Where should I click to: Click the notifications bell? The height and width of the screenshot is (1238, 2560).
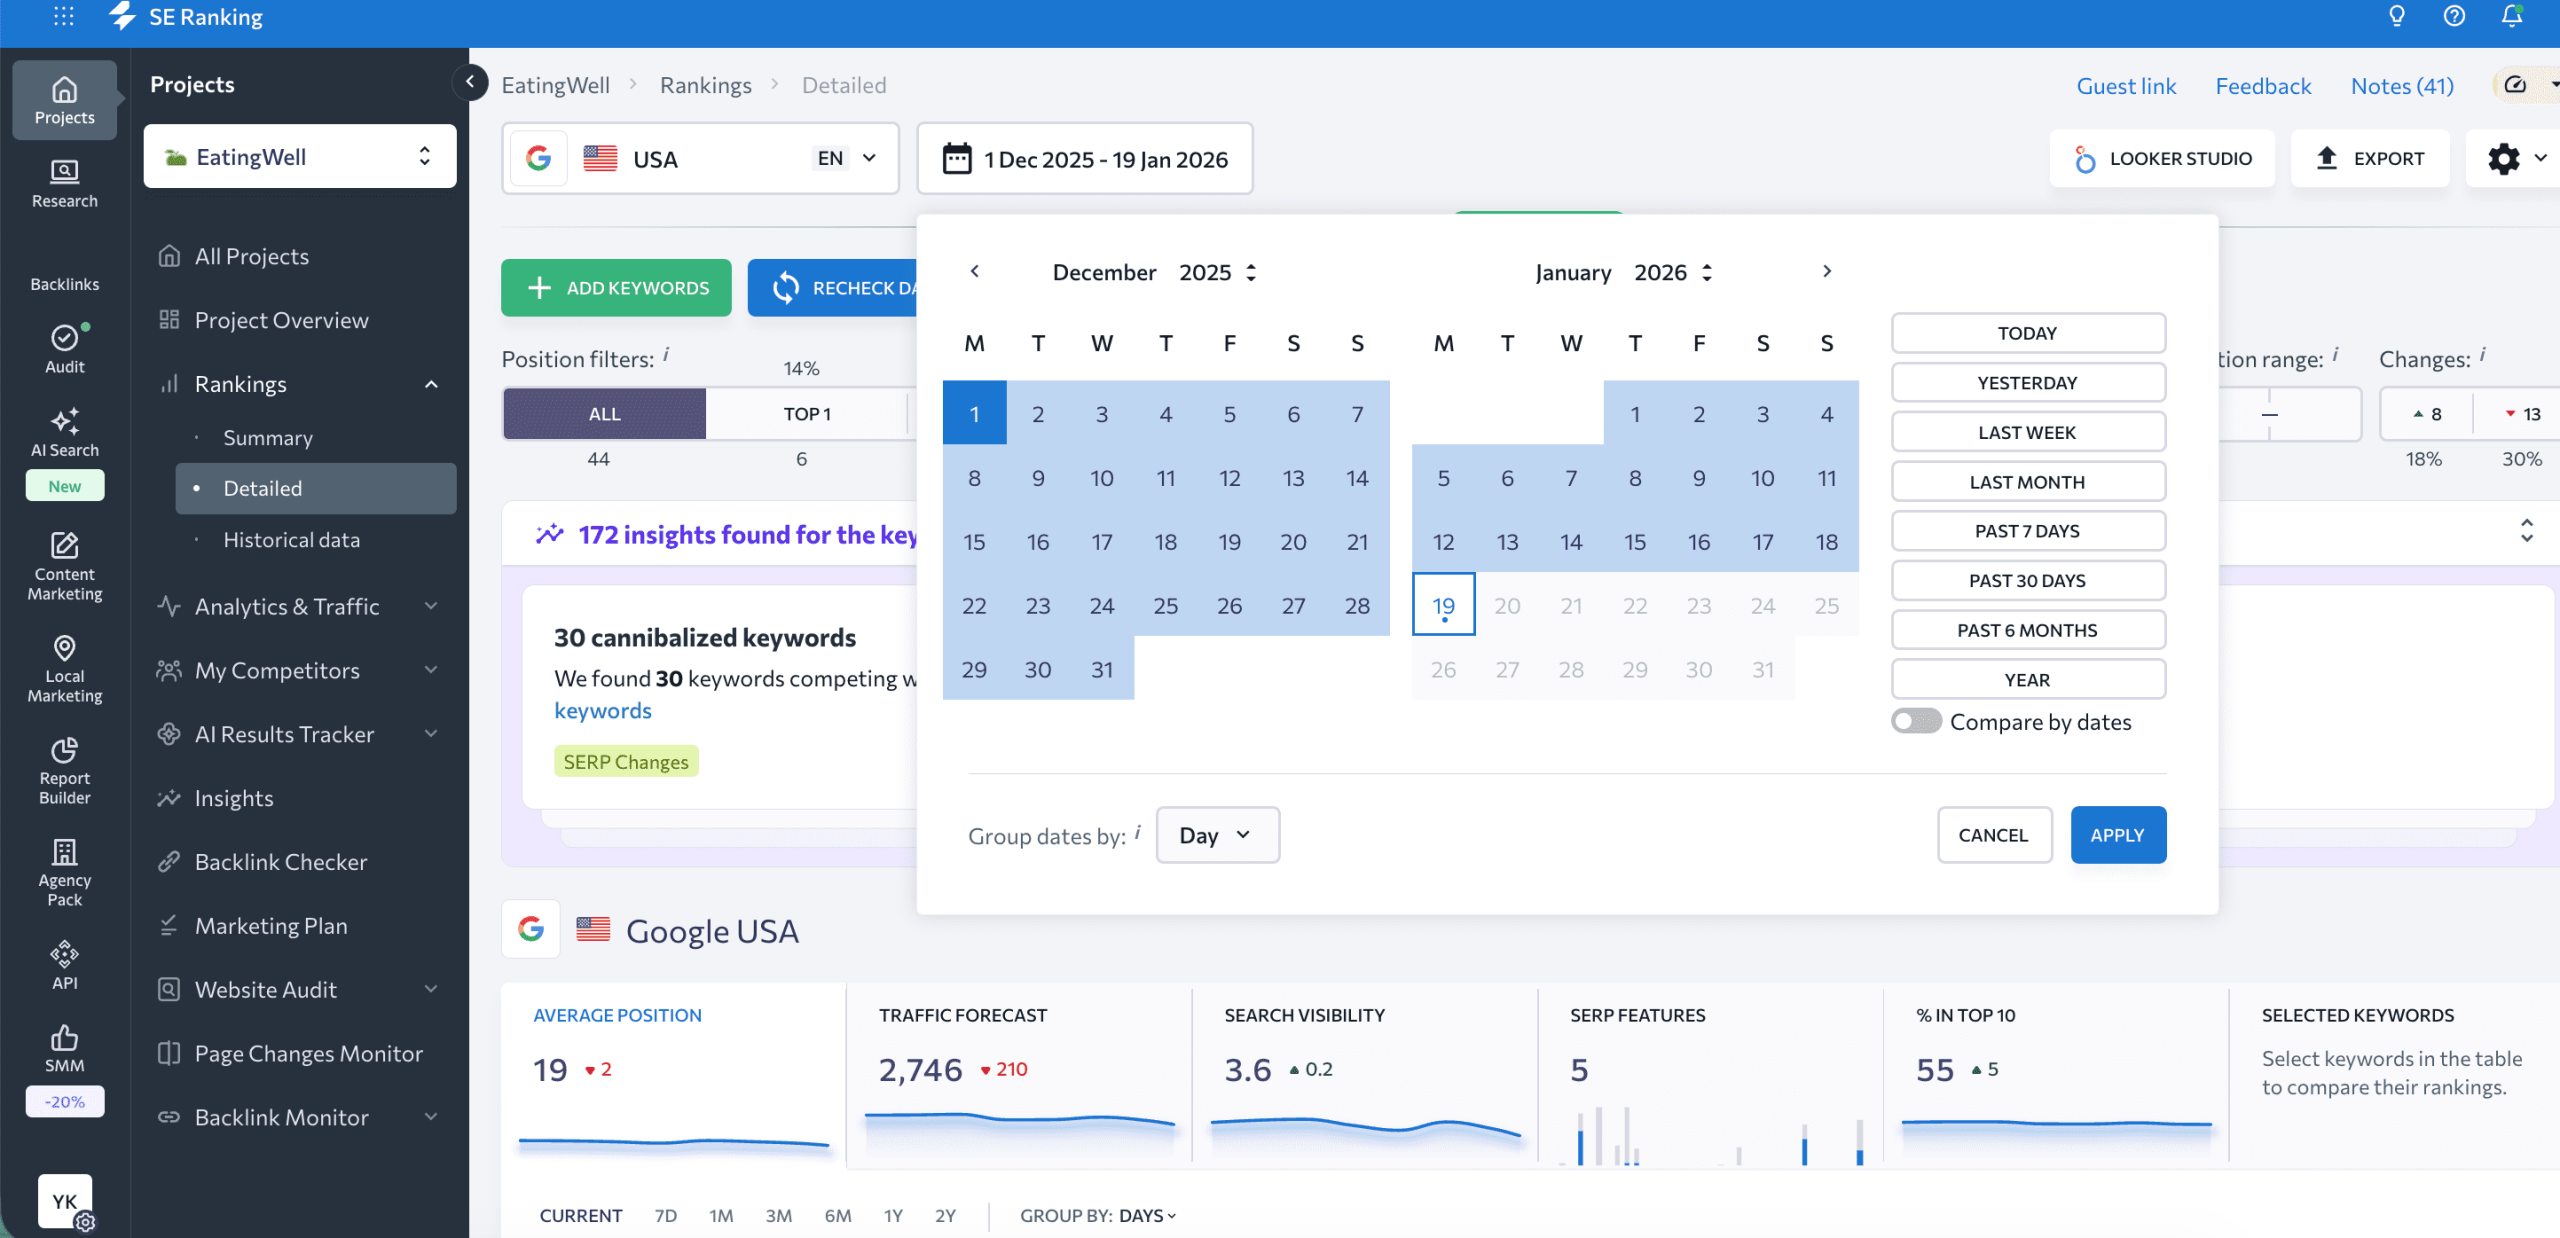2512,16
